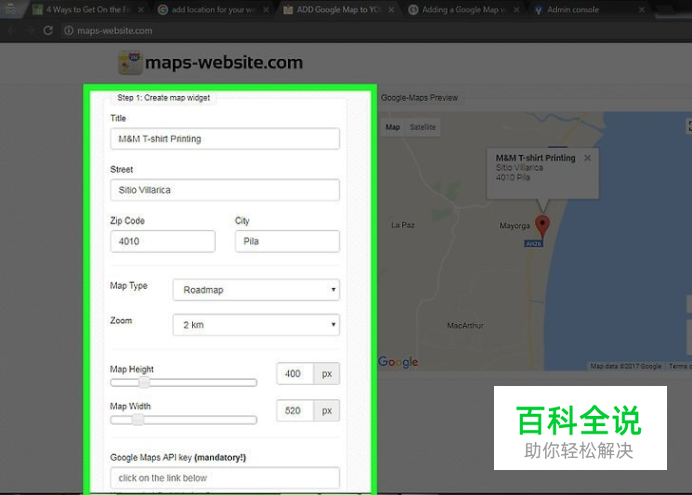Click the 'La Paz' map label
The width and height of the screenshot is (692, 495).
point(402,225)
